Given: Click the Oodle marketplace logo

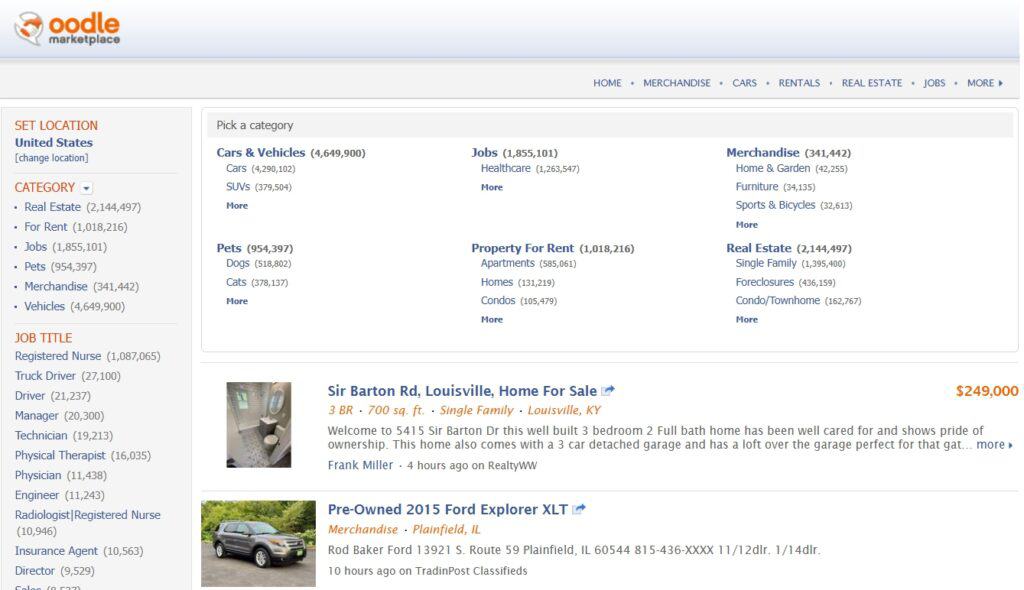Looking at the screenshot, I should click(67, 29).
